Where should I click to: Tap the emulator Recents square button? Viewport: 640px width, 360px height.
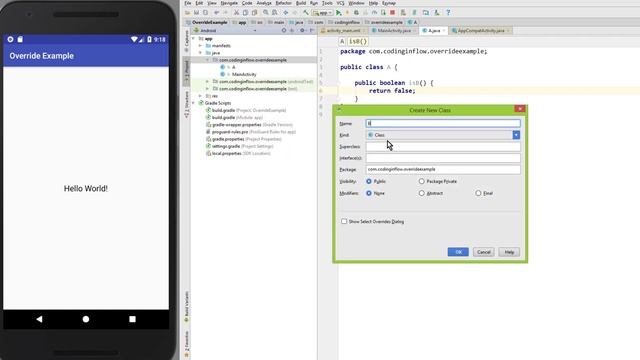[x=132, y=319]
